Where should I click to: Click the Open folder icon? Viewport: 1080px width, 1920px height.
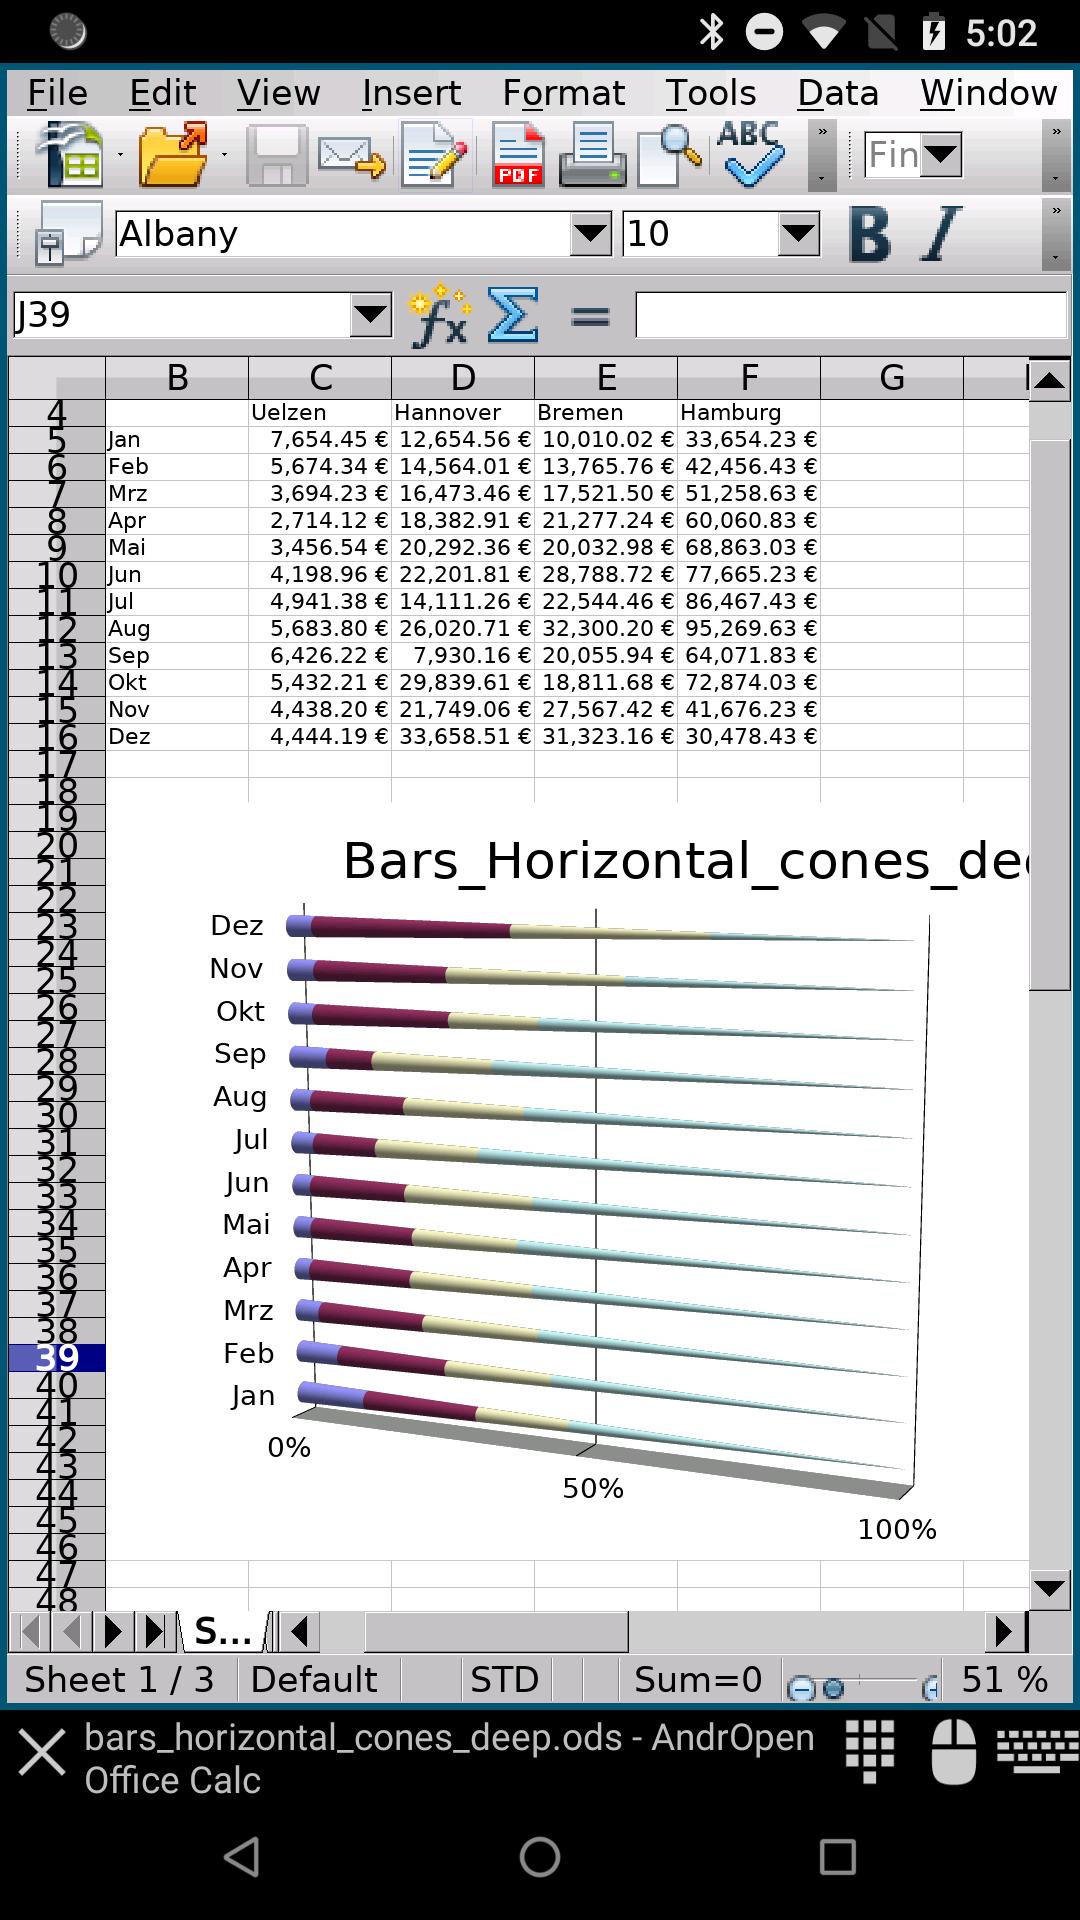(x=174, y=155)
